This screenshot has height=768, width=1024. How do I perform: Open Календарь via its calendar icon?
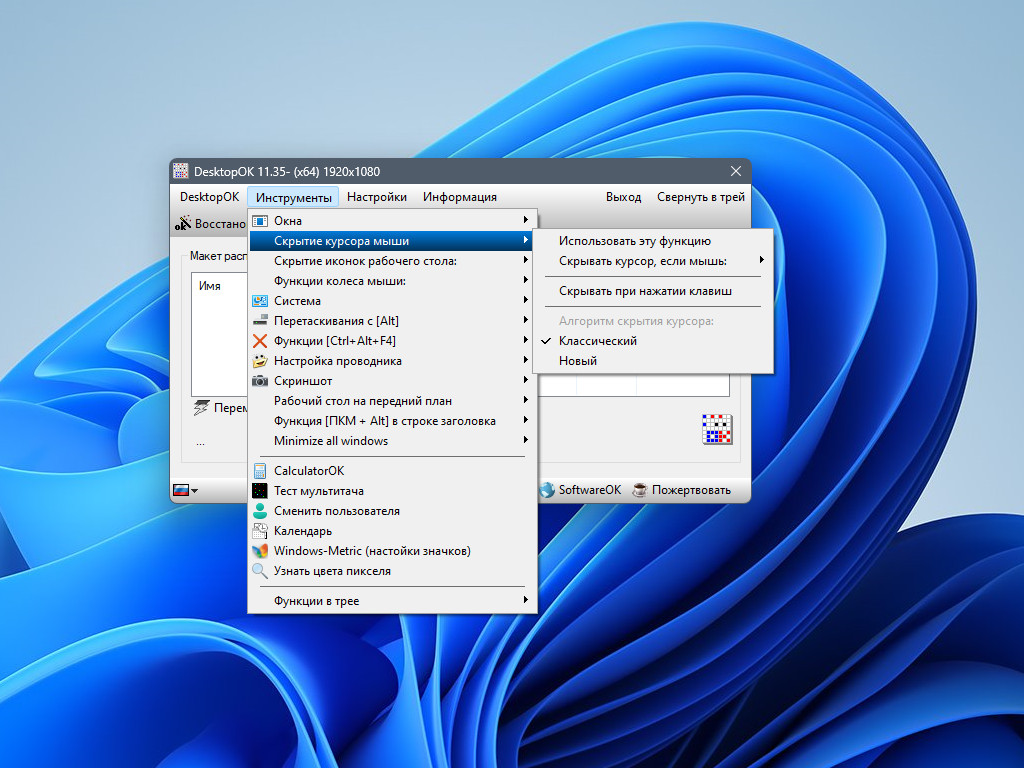pyautogui.click(x=260, y=531)
